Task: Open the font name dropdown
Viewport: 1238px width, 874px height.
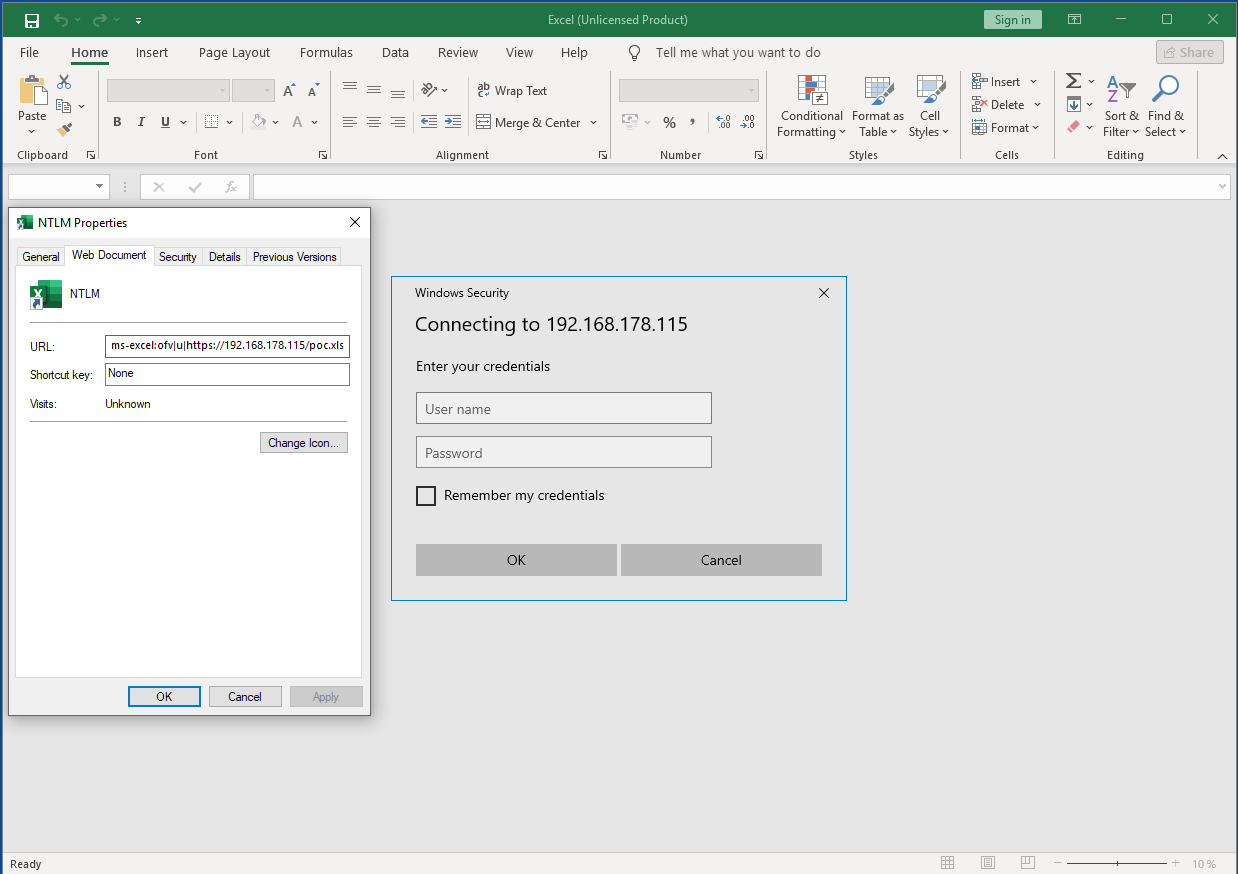Action: pyautogui.click(x=222, y=90)
